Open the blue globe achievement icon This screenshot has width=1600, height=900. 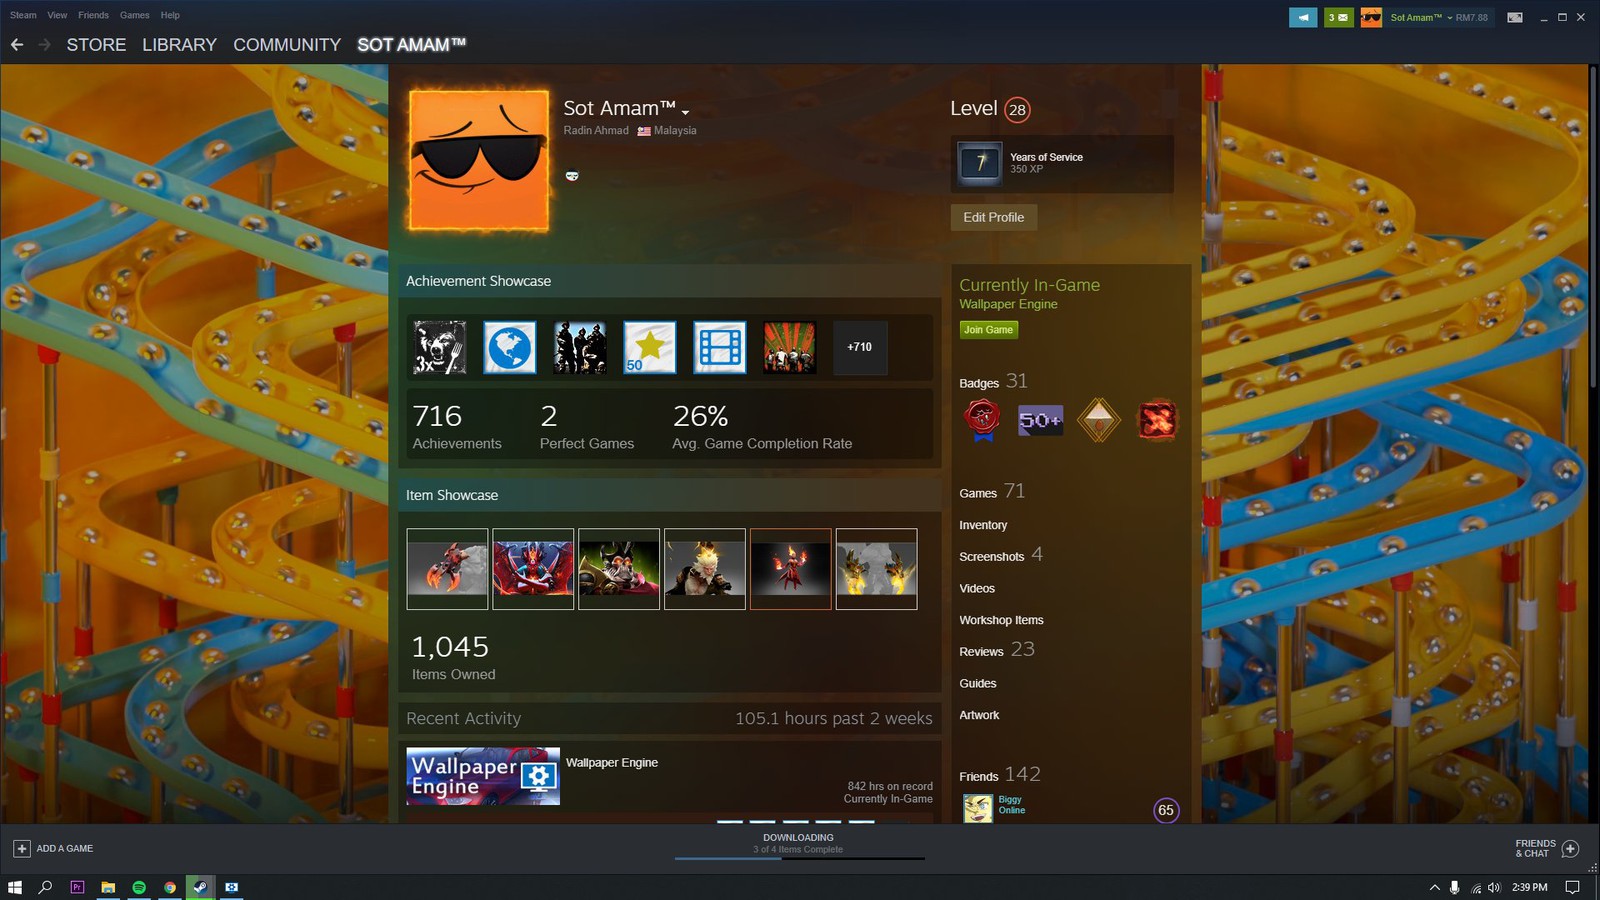pyautogui.click(x=510, y=347)
